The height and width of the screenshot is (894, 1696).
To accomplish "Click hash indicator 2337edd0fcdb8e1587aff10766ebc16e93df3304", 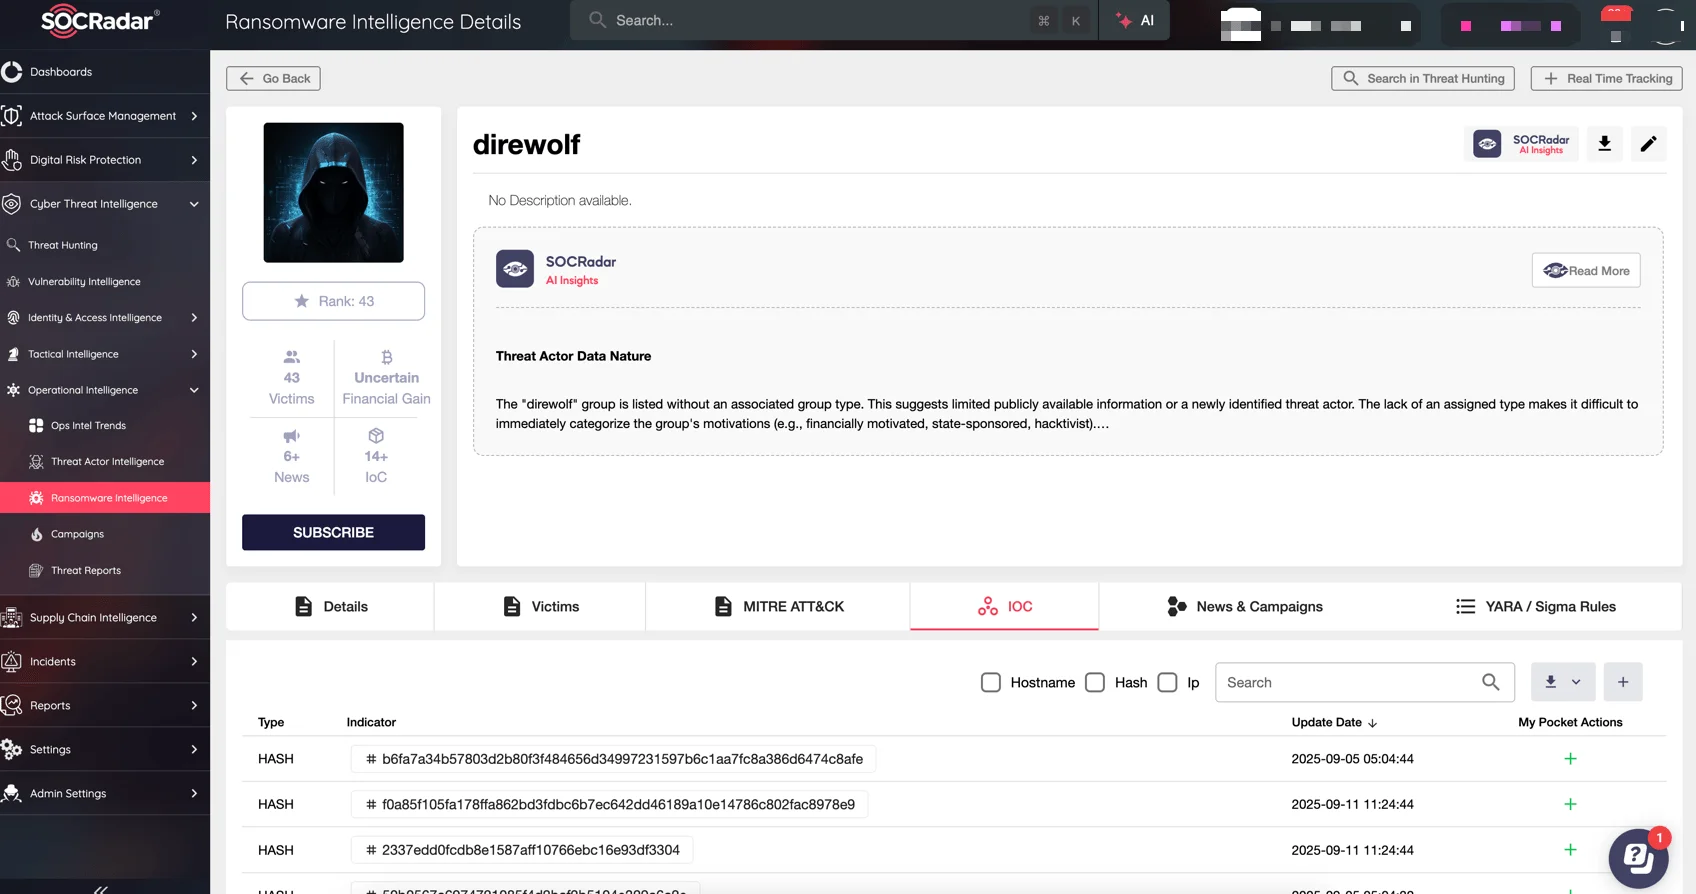I will 522,850.
